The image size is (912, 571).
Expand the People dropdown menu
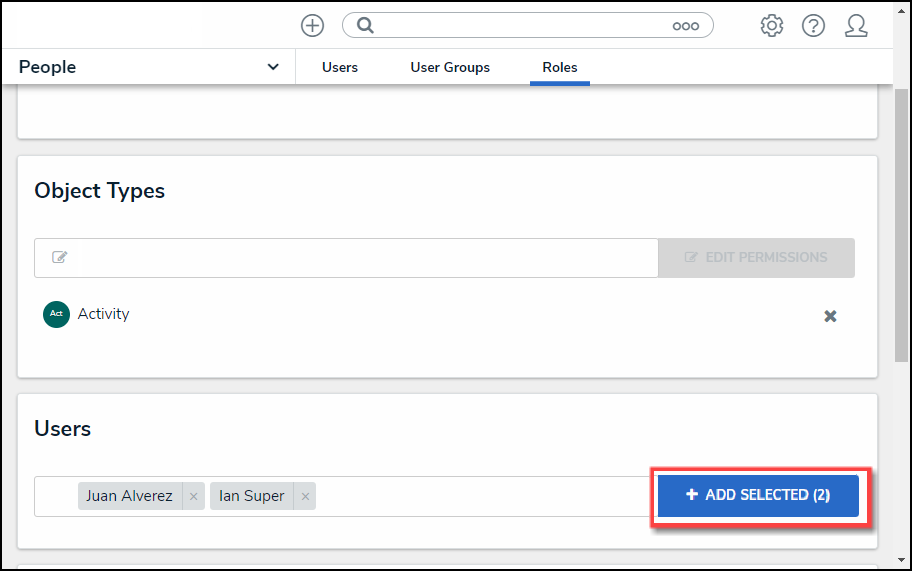click(x=273, y=67)
